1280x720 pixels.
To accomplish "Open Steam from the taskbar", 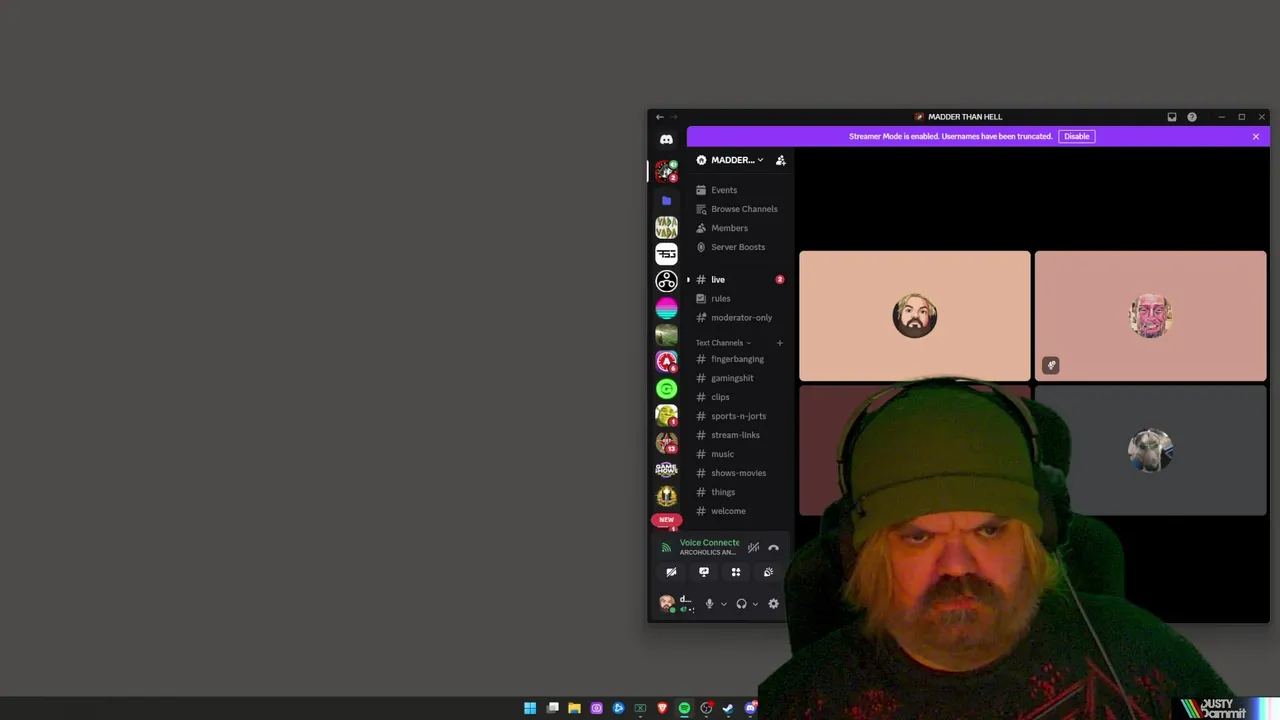I will (728, 708).
